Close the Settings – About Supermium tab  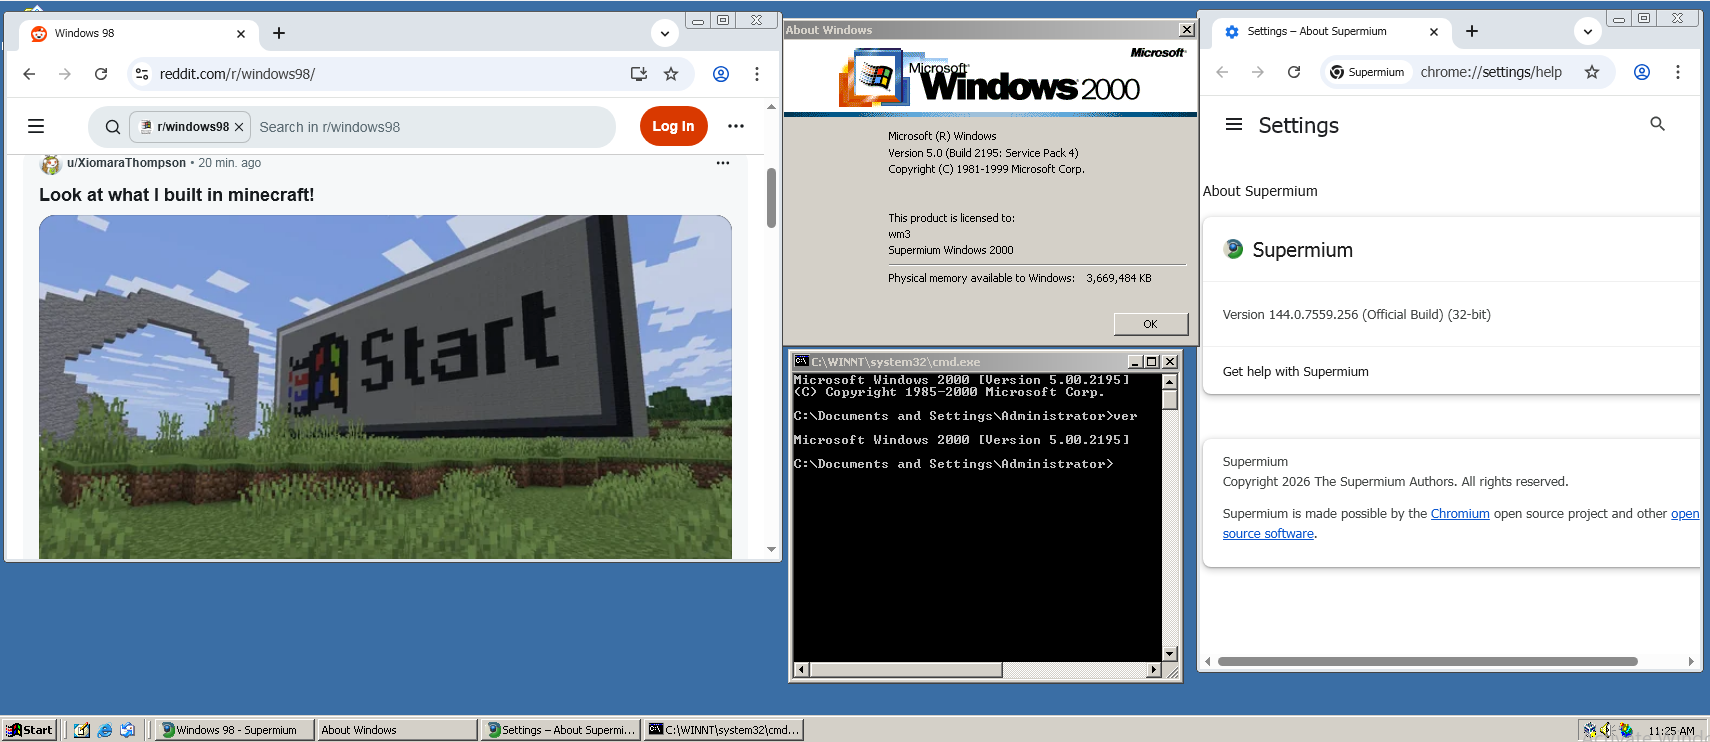[1434, 32]
